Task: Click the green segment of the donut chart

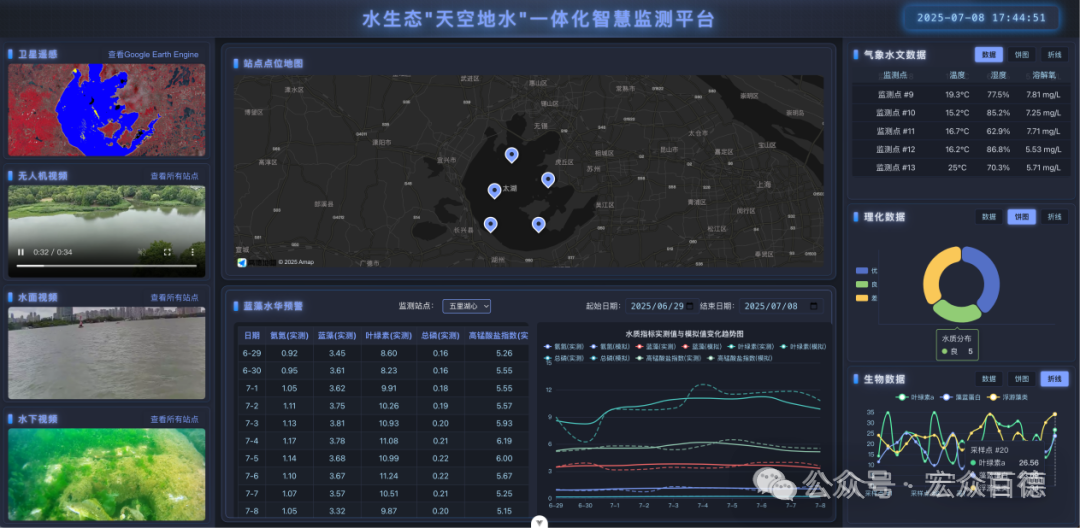Action: [x=957, y=312]
